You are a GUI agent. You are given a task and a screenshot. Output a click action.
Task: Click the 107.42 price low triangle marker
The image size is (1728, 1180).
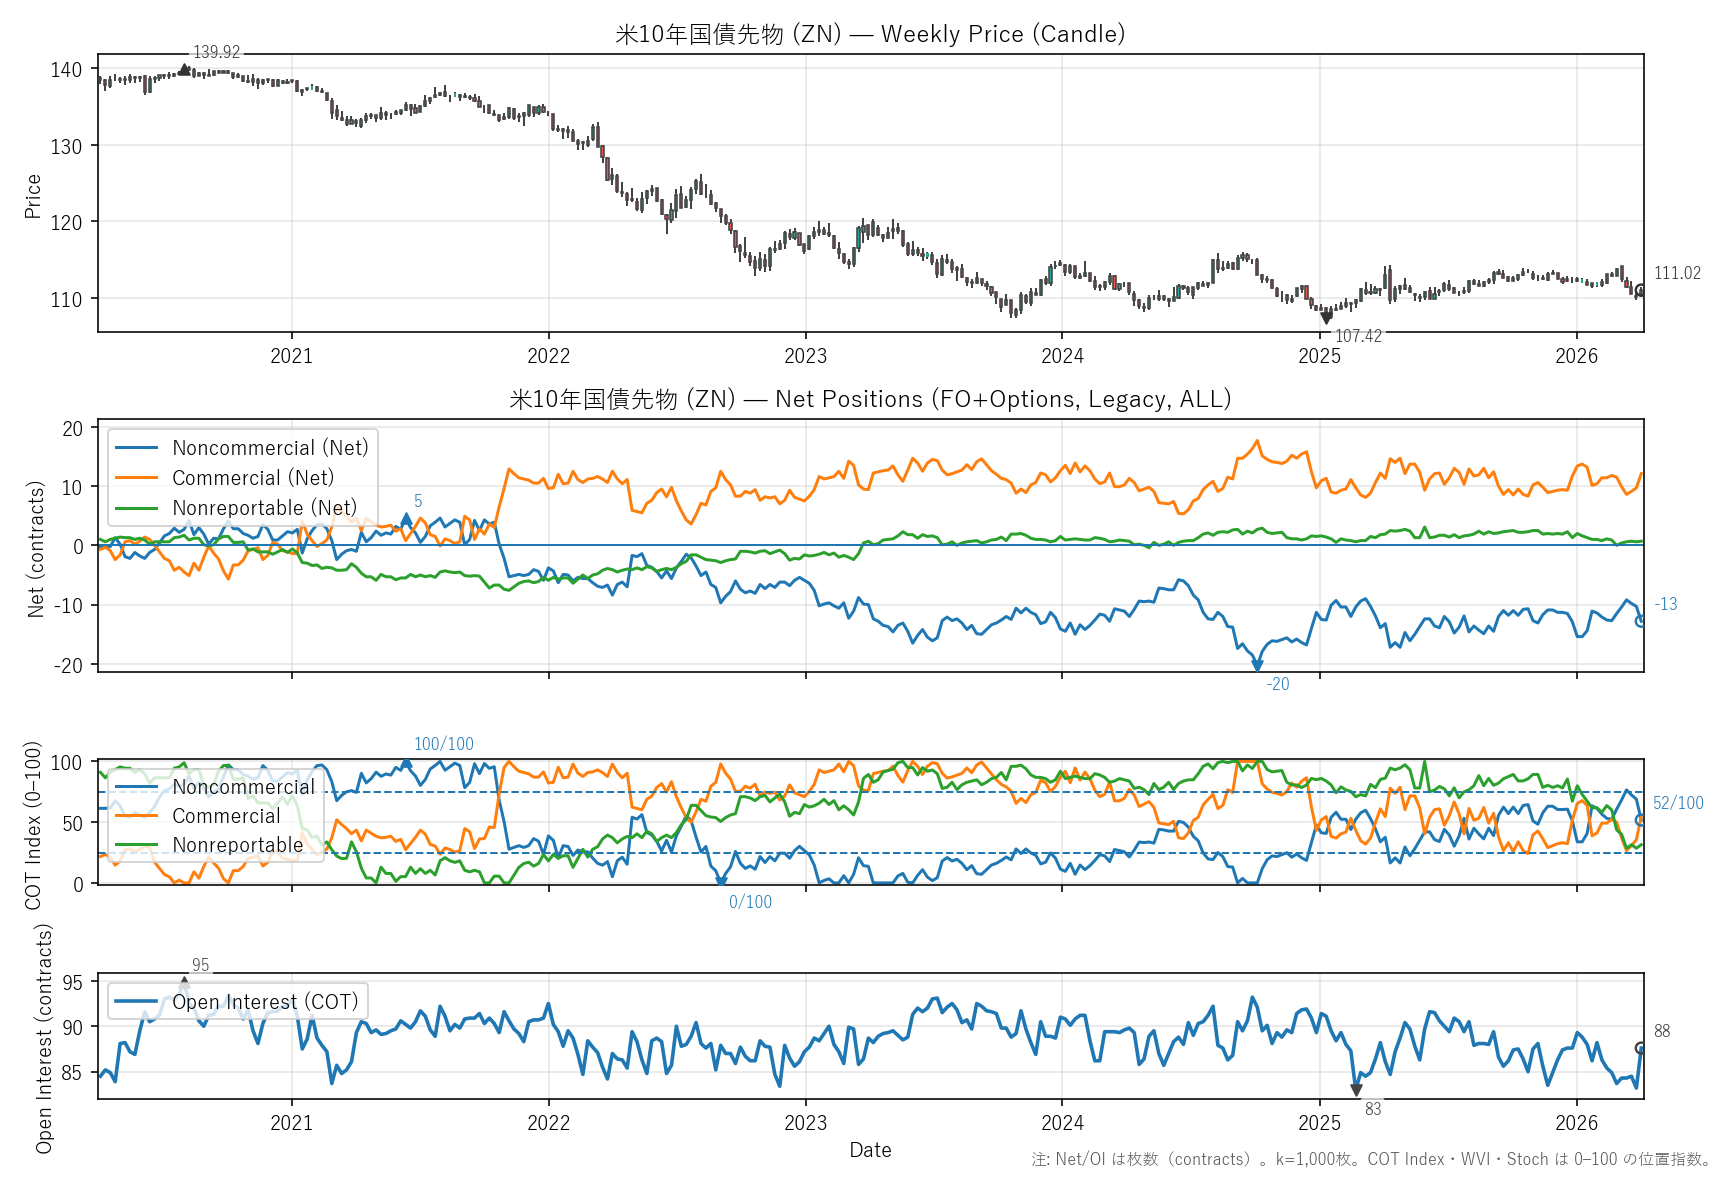1326,318
